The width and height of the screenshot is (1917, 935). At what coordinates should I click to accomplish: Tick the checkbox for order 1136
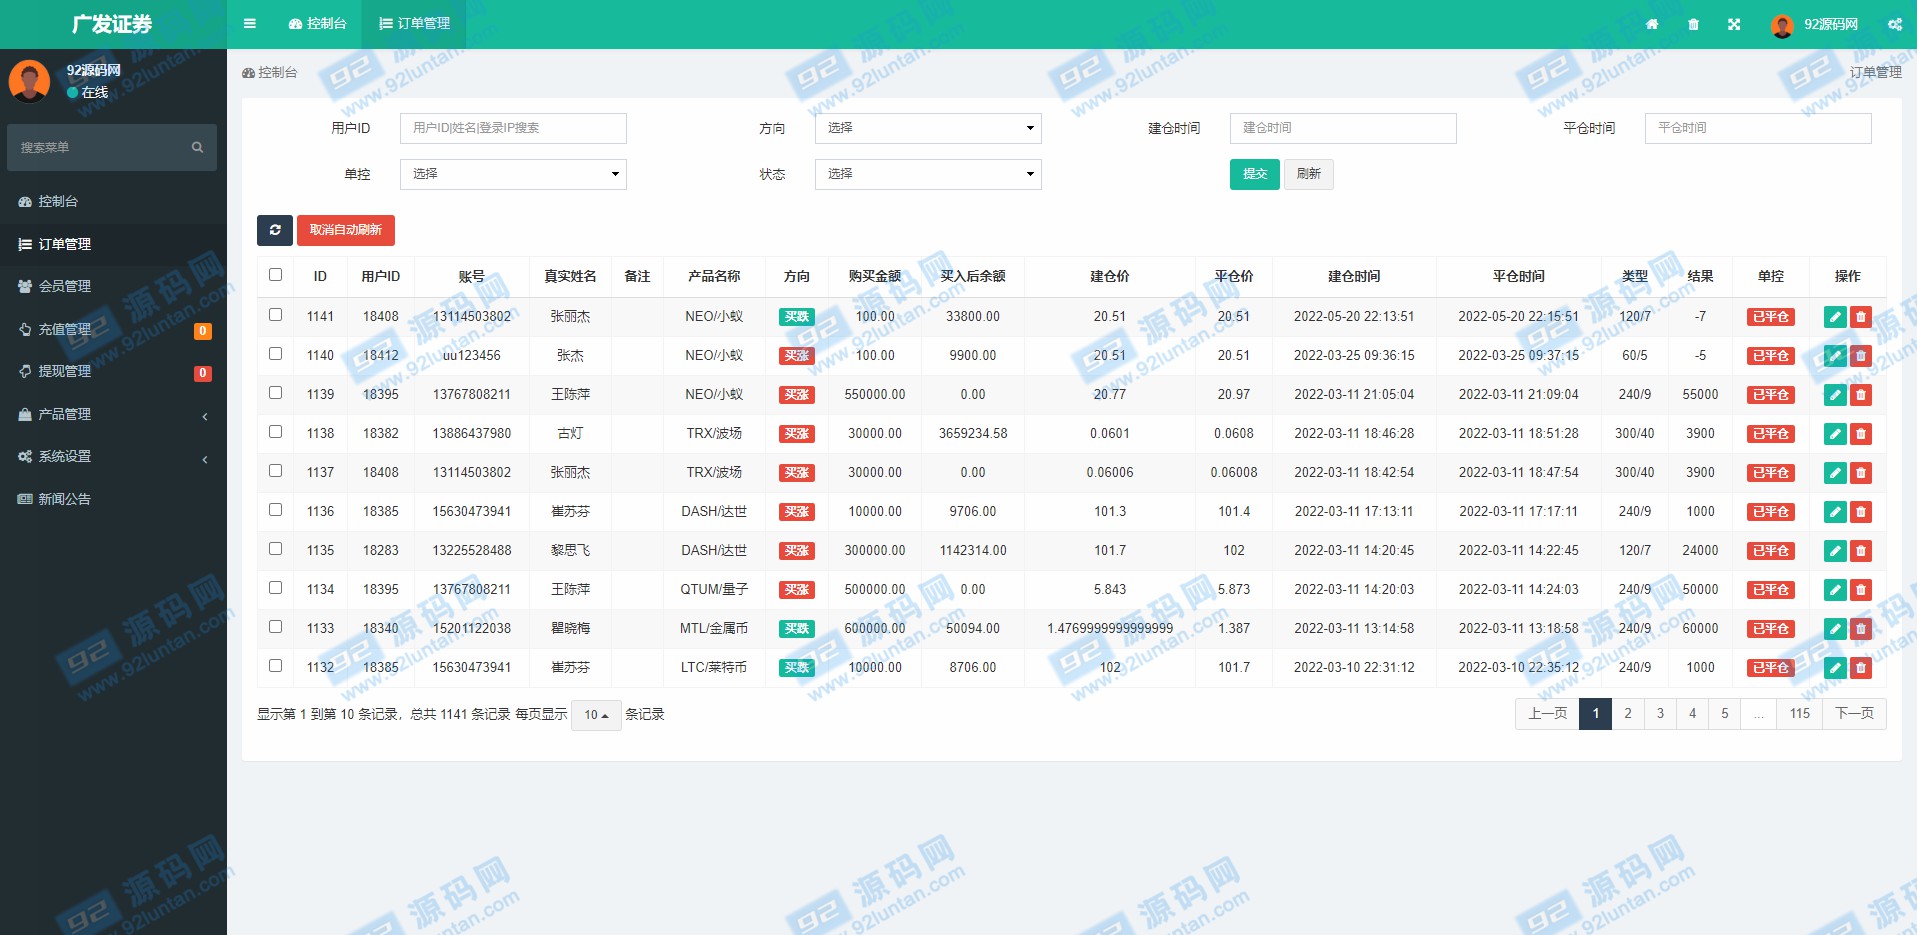point(276,510)
